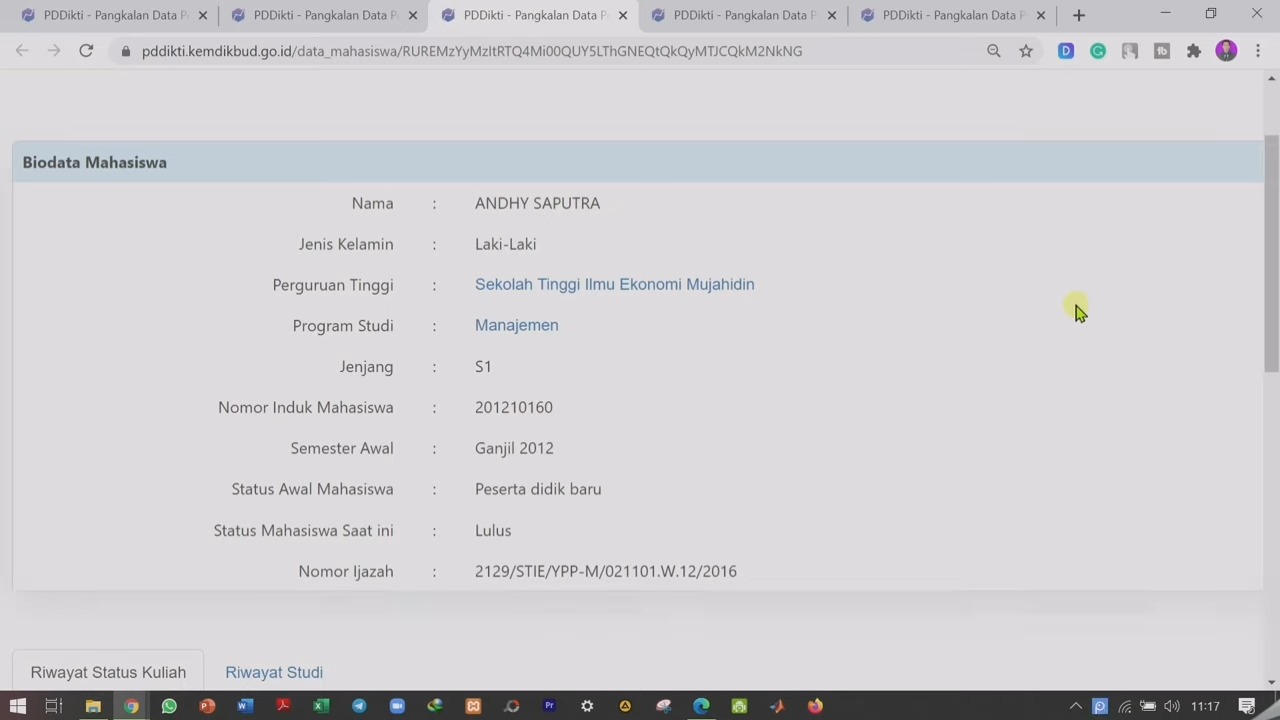Click the Peserta didik baru value
1280x720 pixels.
click(x=538, y=489)
